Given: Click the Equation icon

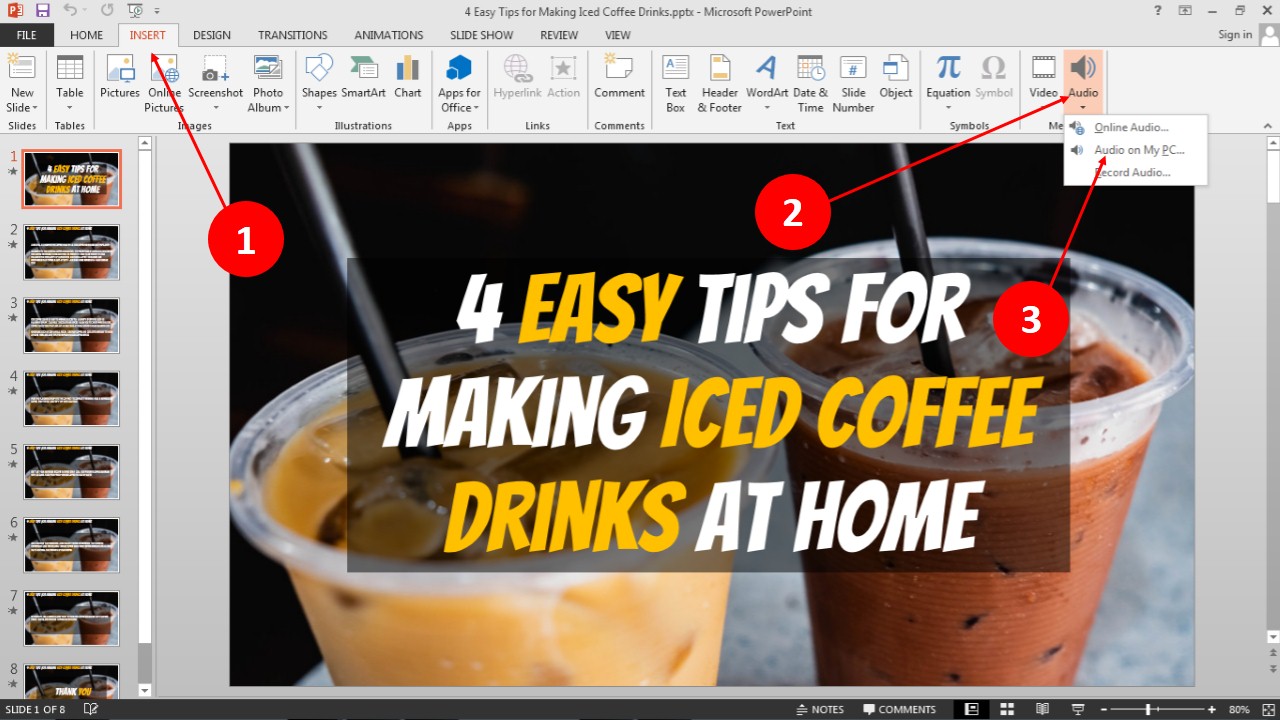Looking at the screenshot, I should pos(948,68).
